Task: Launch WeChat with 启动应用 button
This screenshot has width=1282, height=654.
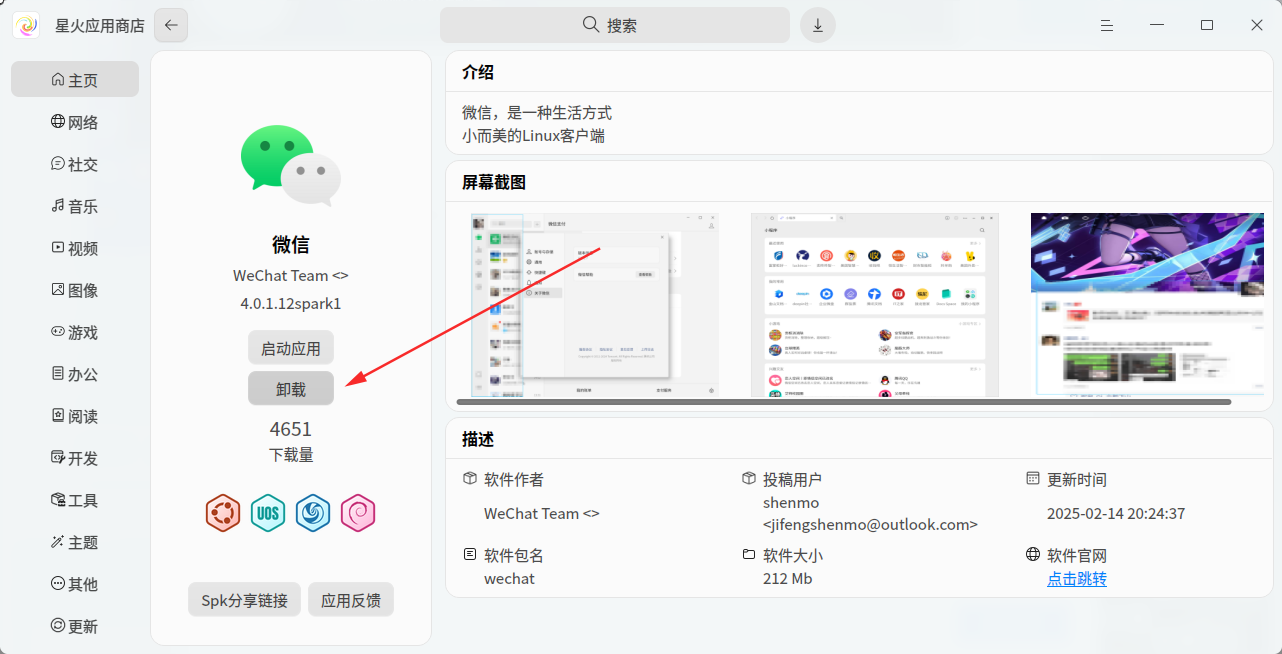Action: tap(291, 348)
